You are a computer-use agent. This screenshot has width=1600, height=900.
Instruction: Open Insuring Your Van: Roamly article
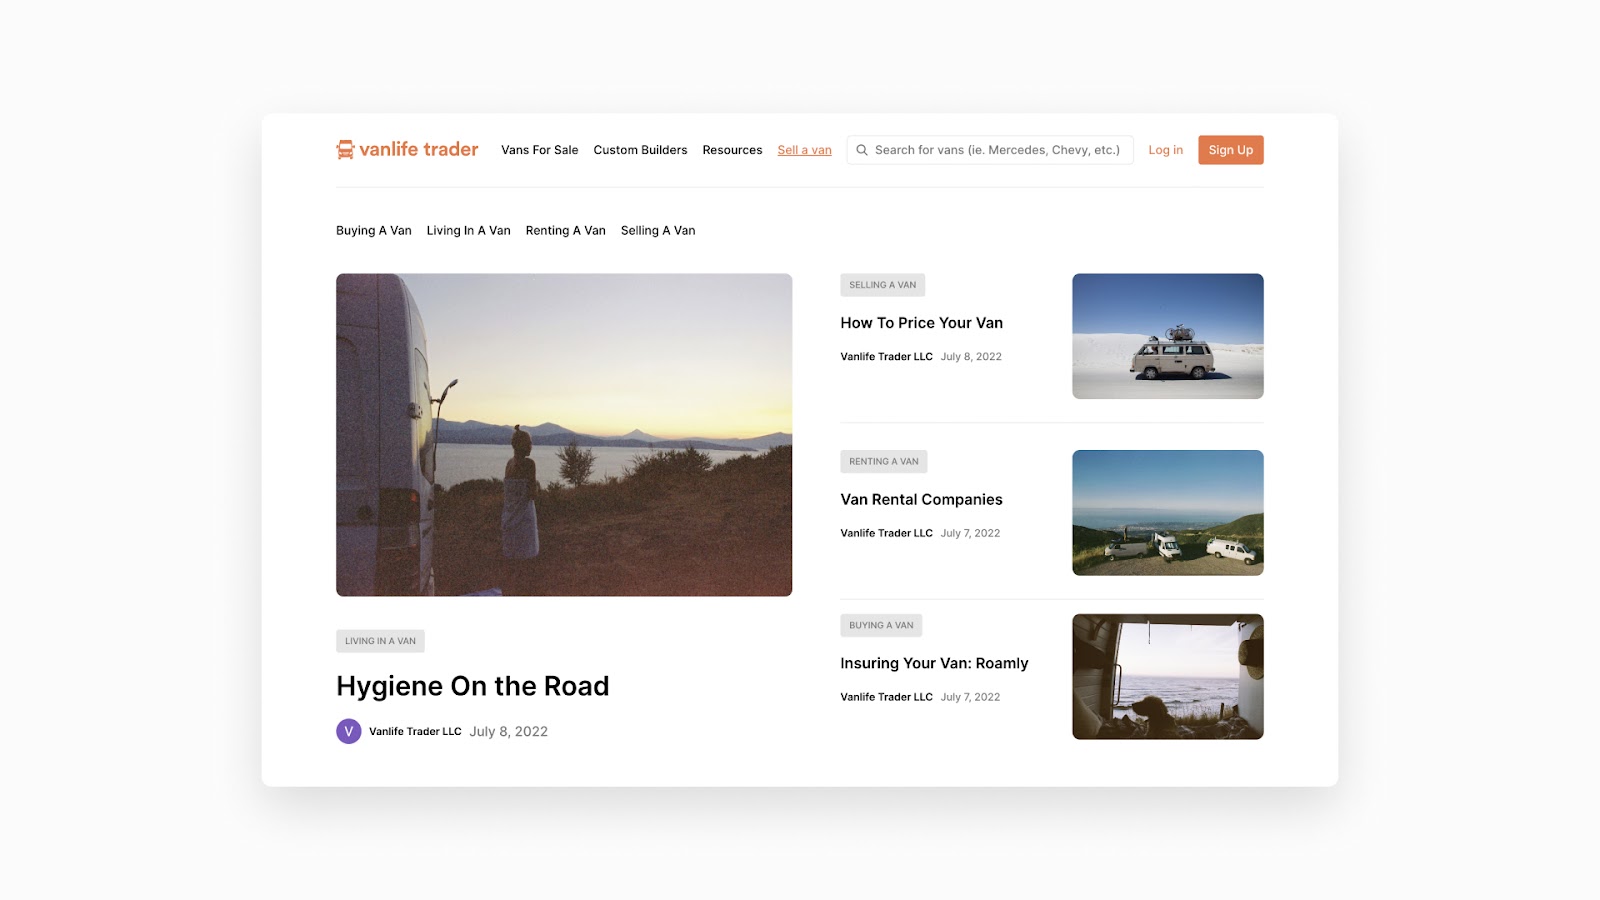click(934, 663)
